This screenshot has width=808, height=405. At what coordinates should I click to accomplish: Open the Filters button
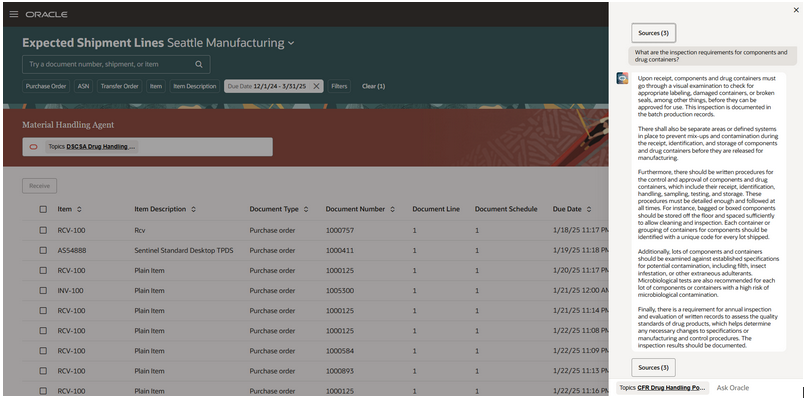coord(339,86)
